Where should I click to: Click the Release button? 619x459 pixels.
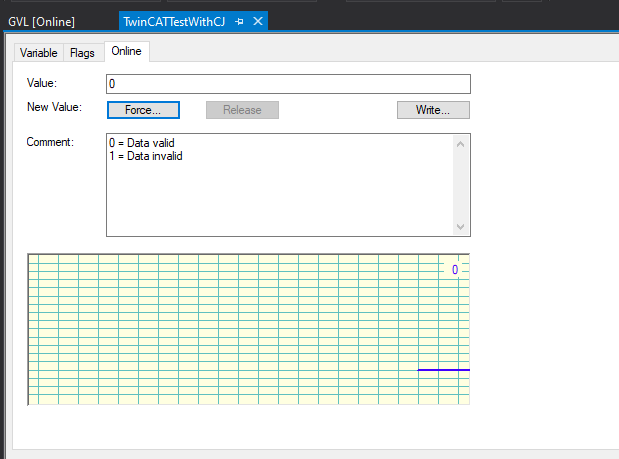[242, 110]
